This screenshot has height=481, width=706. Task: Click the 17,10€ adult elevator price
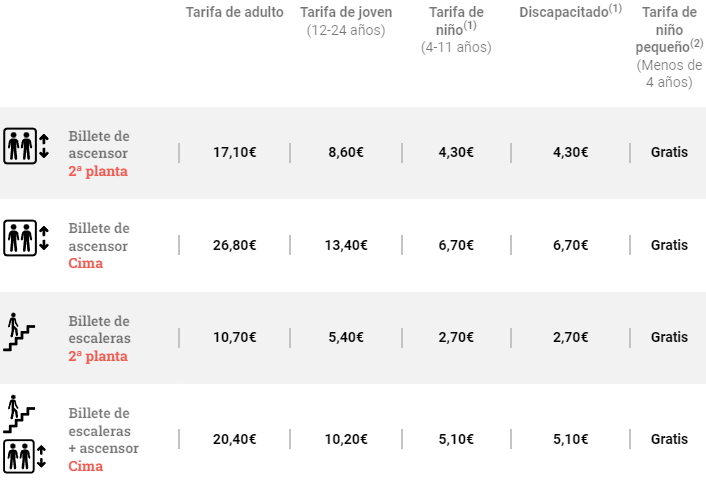click(235, 153)
